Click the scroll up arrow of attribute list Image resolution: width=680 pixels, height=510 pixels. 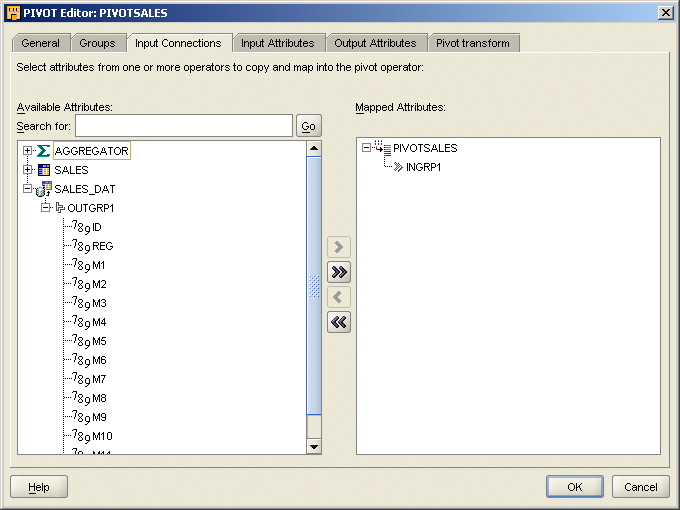pyautogui.click(x=314, y=148)
